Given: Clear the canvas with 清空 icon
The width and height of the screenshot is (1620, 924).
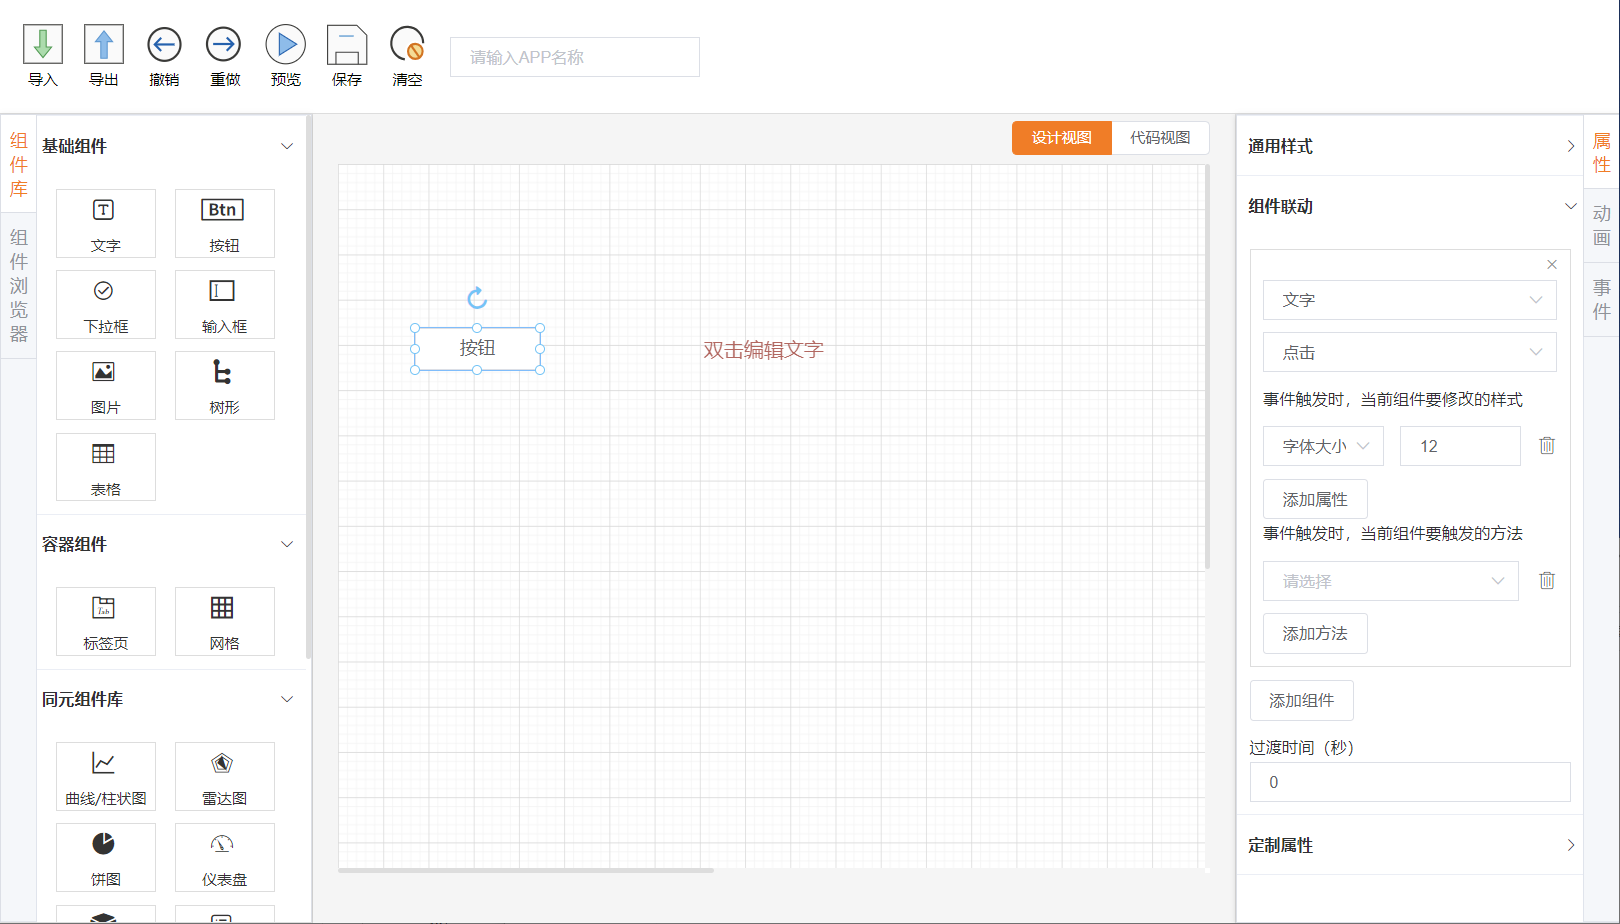Looking at the screenshot, I should point(407,45).
